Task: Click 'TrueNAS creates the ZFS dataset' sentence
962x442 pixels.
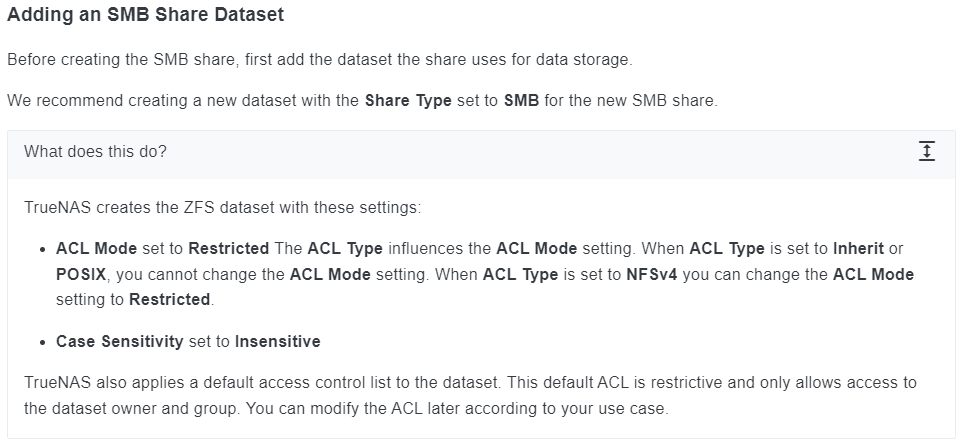Action: [223, 208]
